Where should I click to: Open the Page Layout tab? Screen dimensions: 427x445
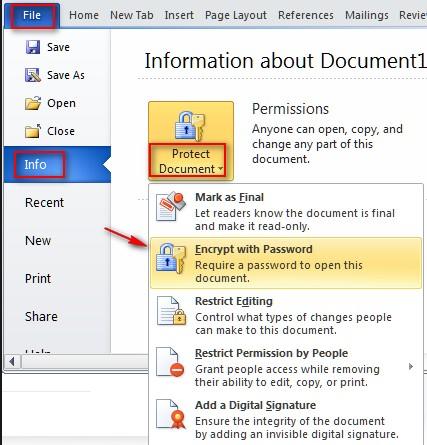[236, 15]
